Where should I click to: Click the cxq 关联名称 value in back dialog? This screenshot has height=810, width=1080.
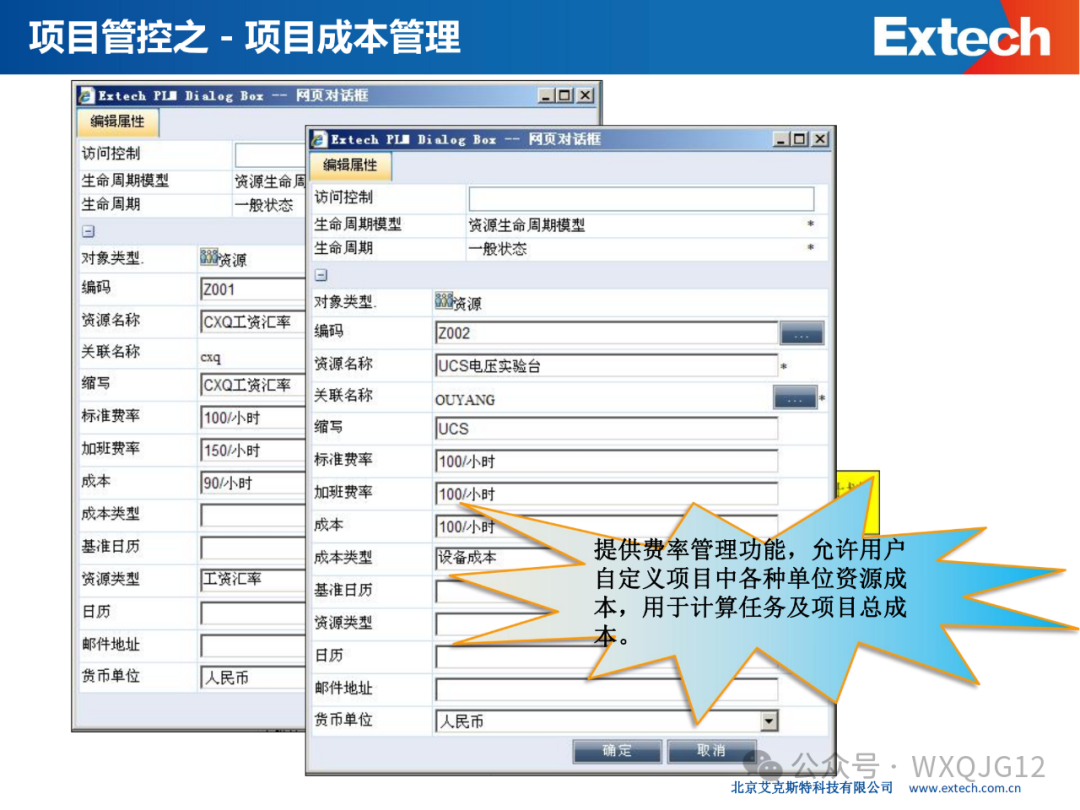211,357
